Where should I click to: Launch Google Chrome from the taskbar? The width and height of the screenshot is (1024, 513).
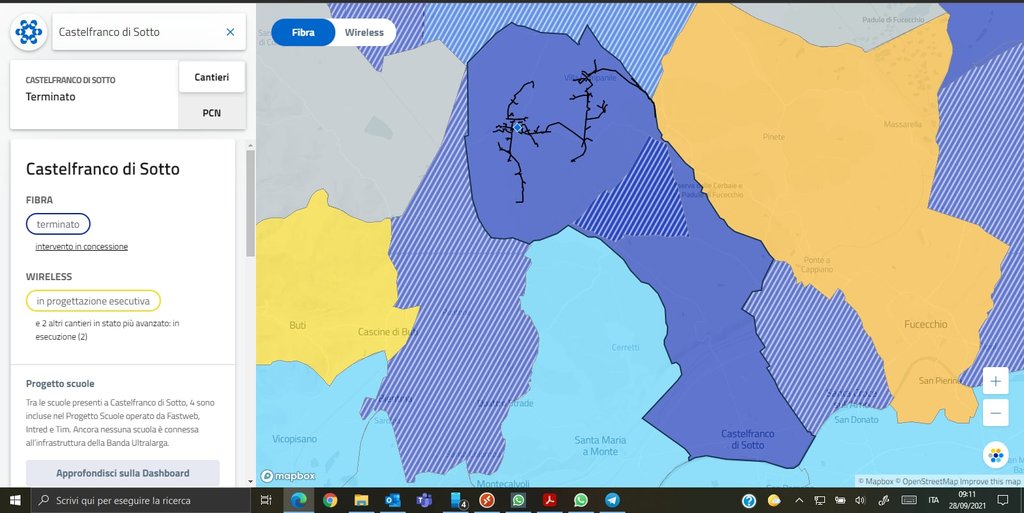(x=330, y=500)
